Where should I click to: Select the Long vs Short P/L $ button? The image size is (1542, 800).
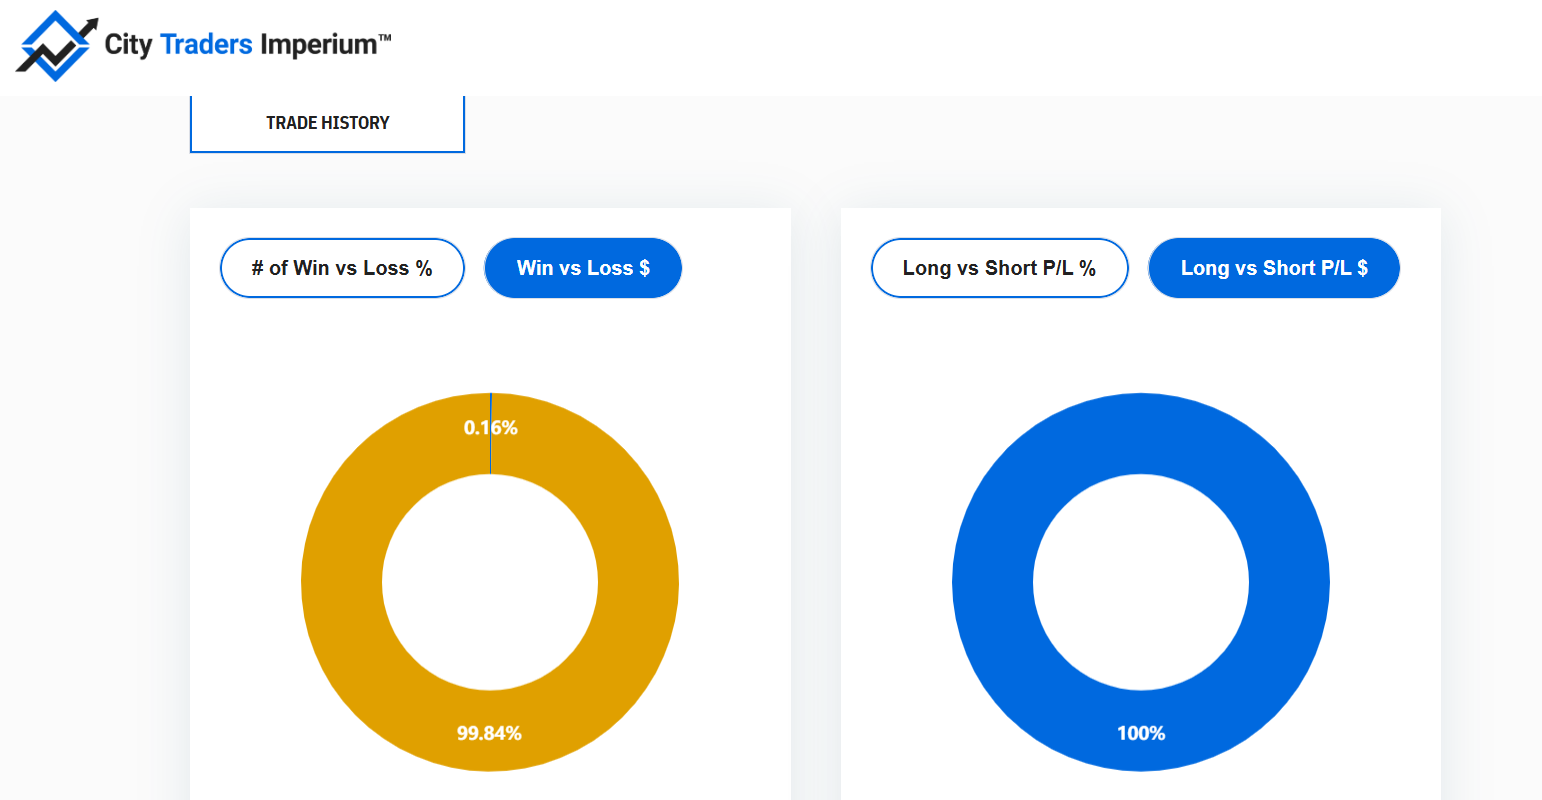point(1274,268)
